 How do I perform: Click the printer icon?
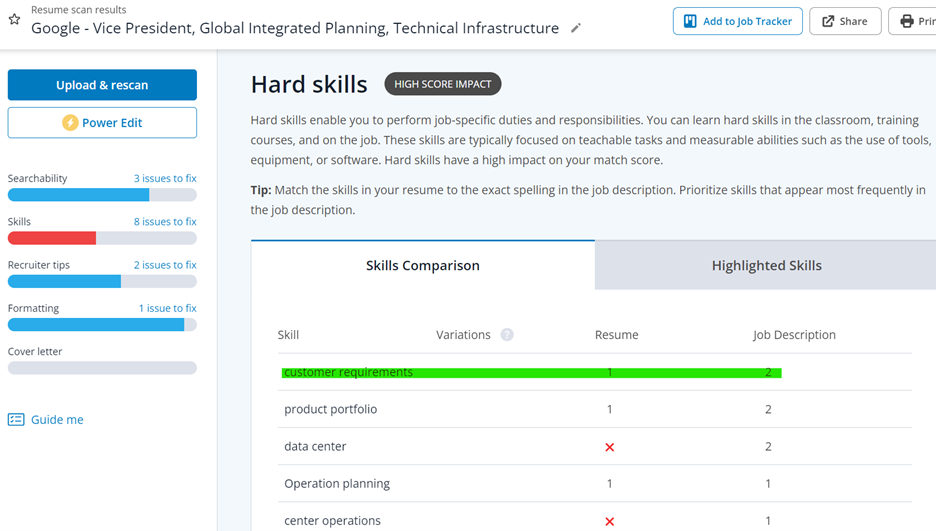[907, 21]
